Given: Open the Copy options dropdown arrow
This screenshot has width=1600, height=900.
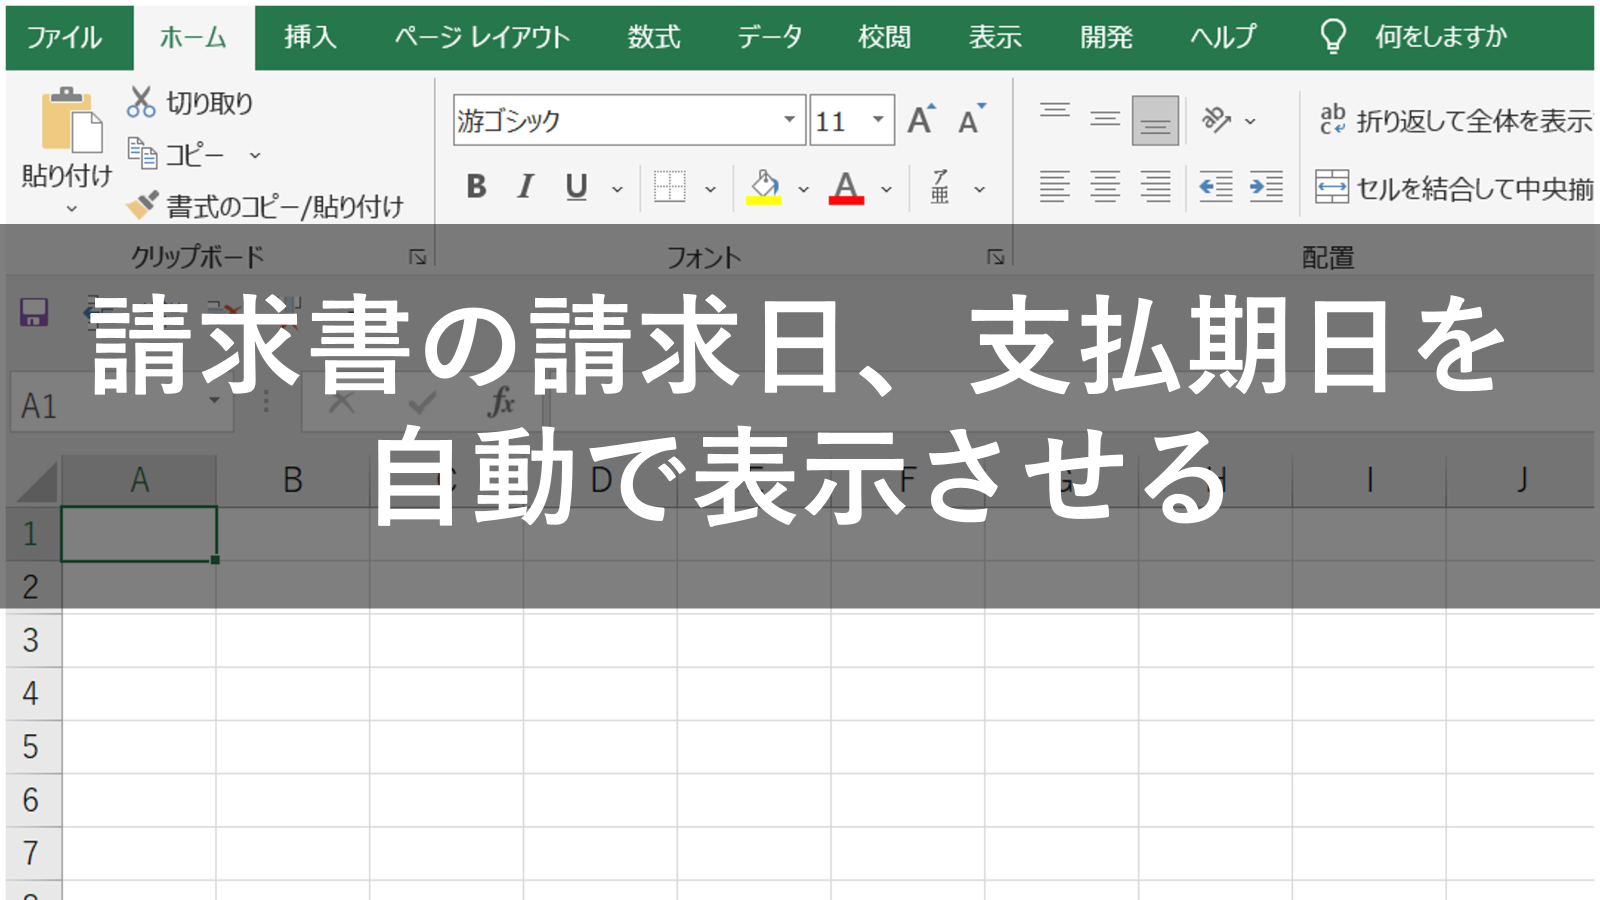Looking at the screenshot, I should pos(255,155).
